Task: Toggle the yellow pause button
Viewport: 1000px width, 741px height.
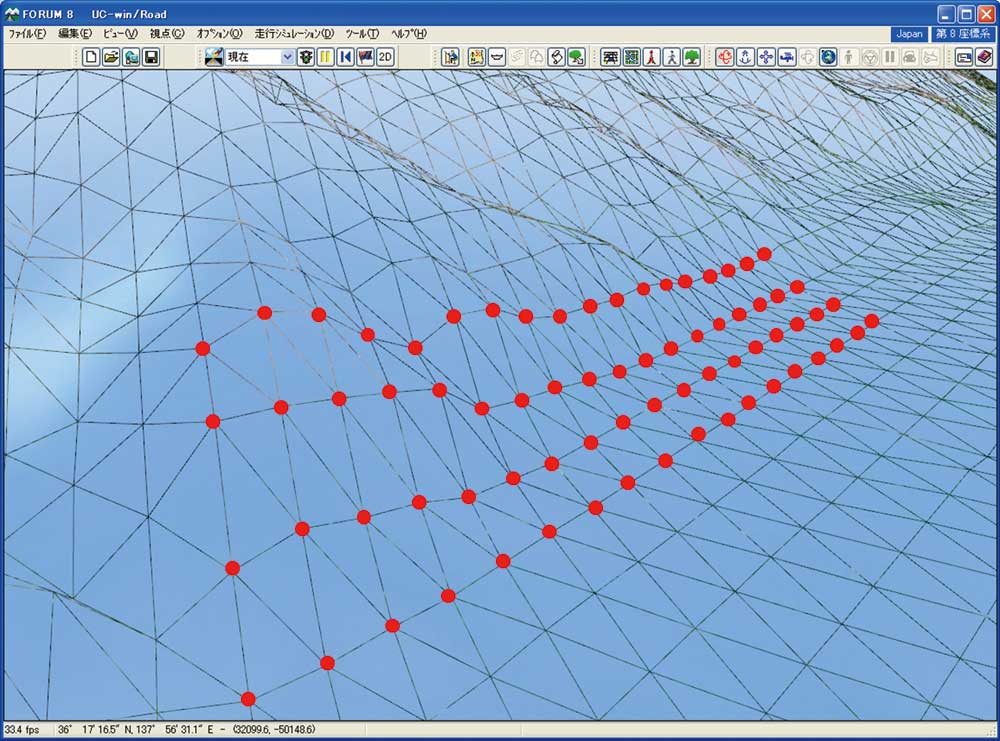Action: [x=325, y=57]
